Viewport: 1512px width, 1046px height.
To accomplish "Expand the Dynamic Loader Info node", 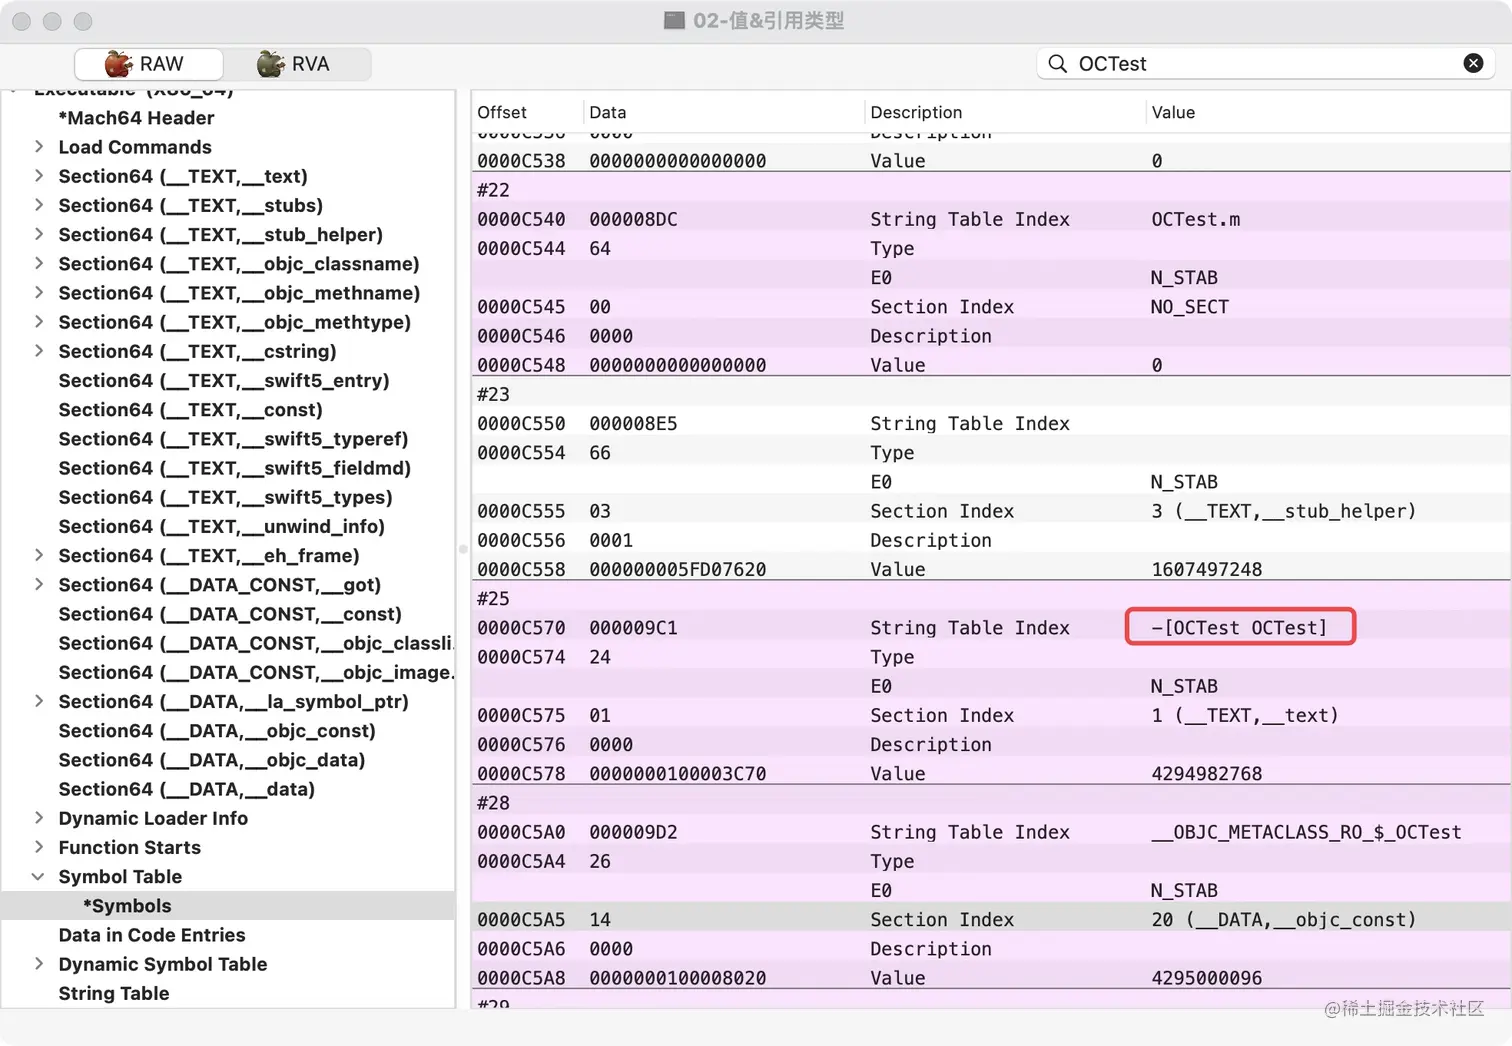I will click(x=39, y=818).
